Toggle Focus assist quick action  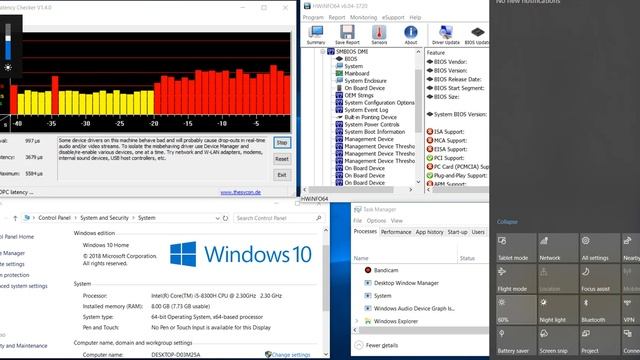pyautogui.click(x=600, y=279)
